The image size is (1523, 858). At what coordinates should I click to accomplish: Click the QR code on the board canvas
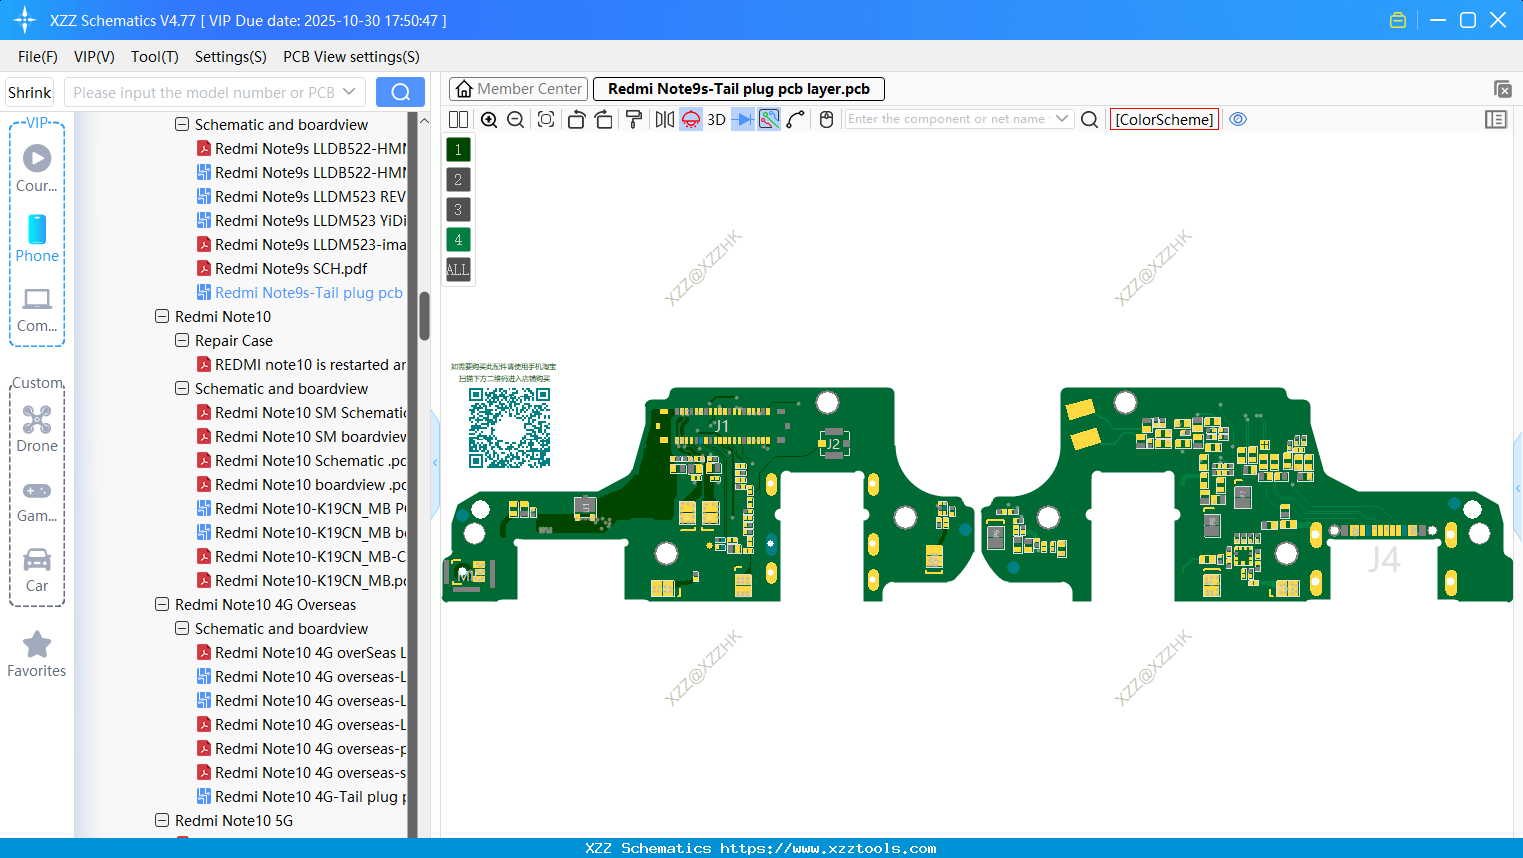tap(510, 428)
